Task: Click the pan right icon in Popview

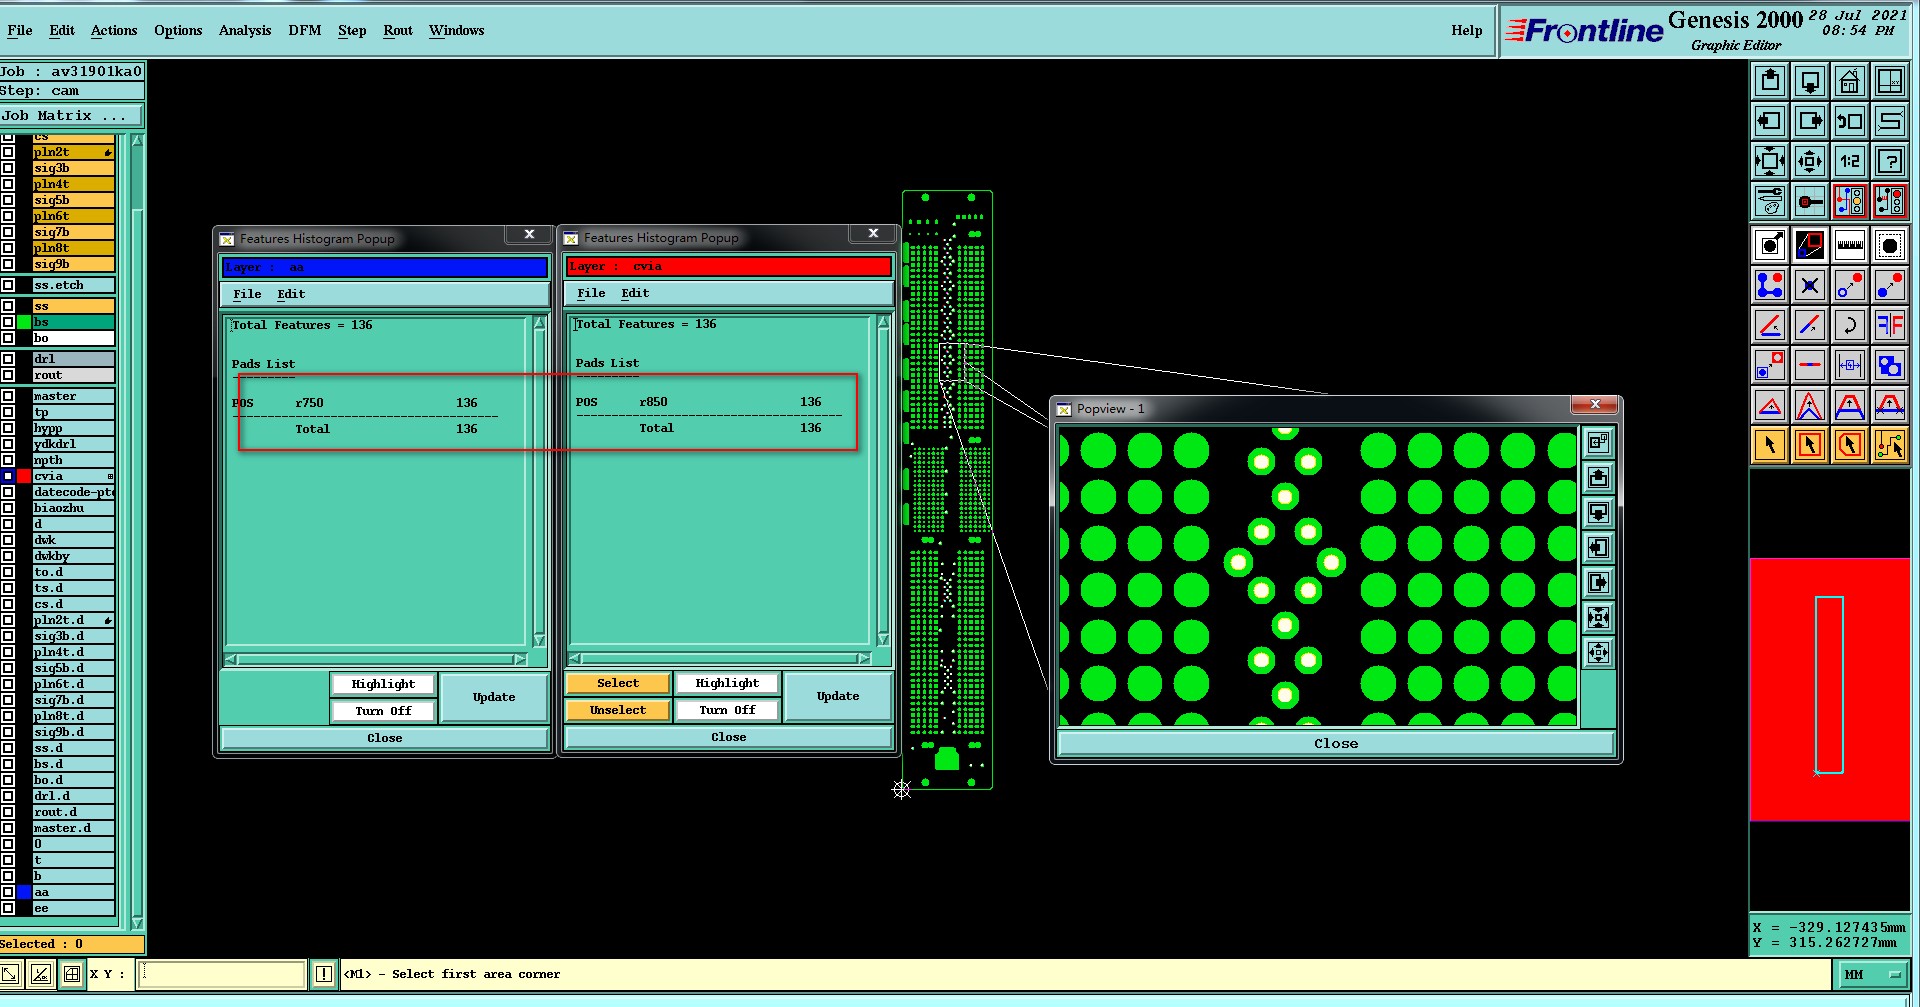Action: pos(1598,583)
